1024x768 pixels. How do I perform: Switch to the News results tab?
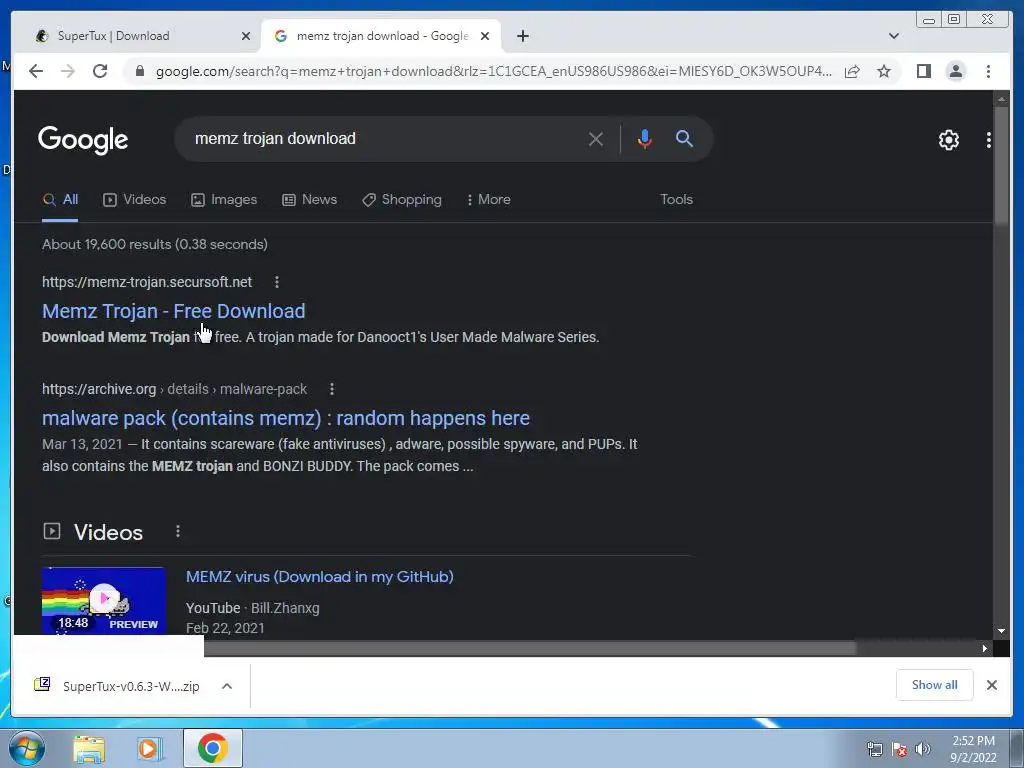coord(310,200)
